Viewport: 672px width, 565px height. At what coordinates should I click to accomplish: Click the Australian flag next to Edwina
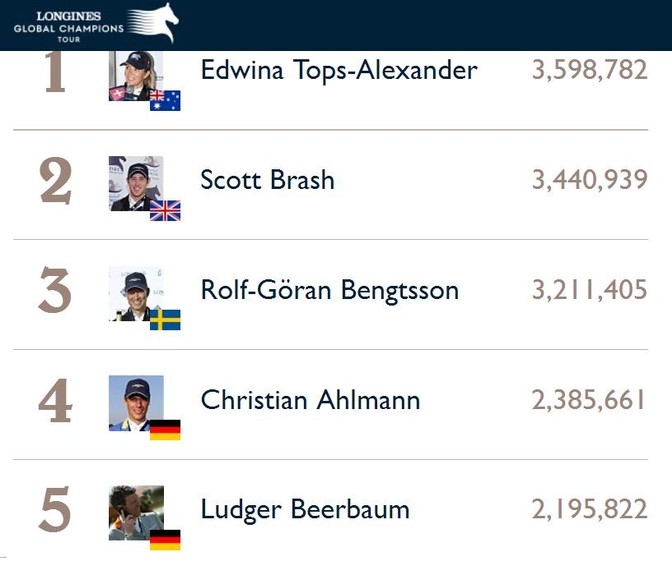tap(165, 101)
